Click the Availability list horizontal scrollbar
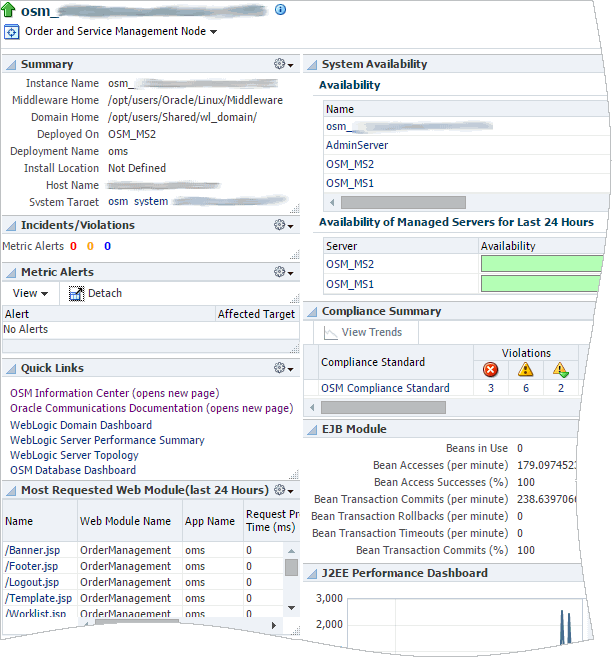The width and height of the screenshot is (612, 658). coord(403,203)
